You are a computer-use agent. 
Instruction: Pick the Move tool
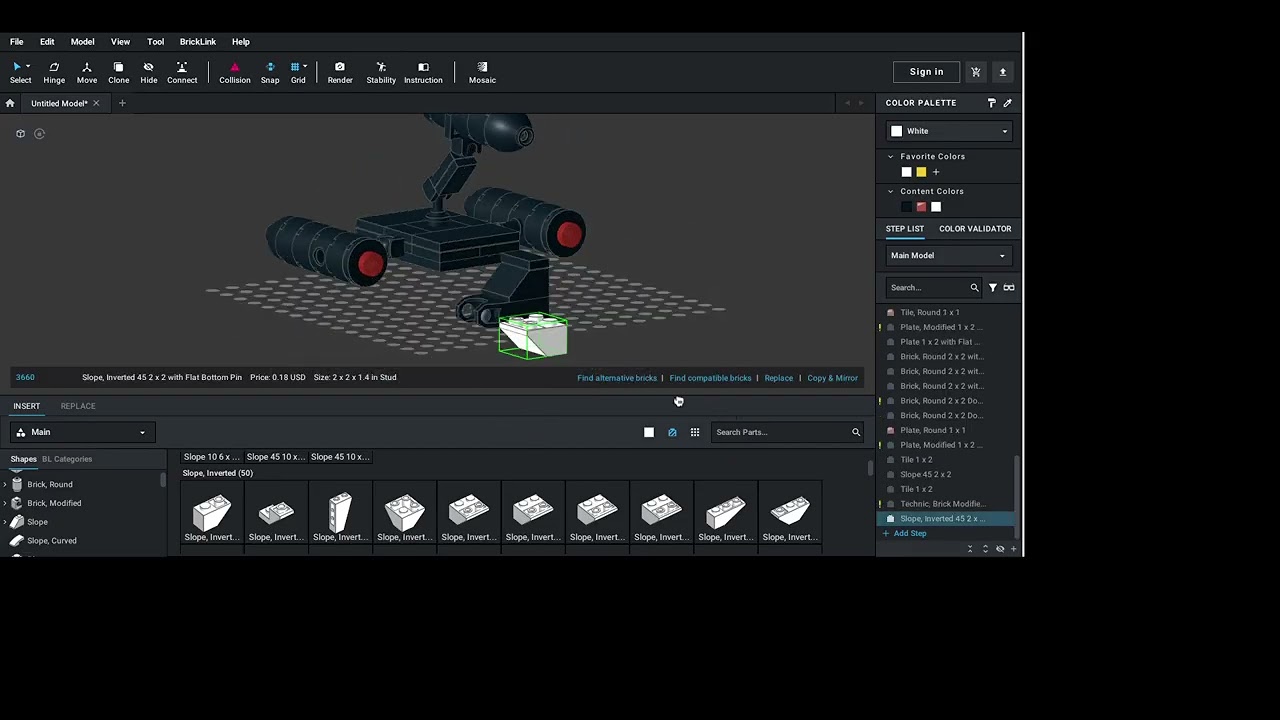(87, 72)
